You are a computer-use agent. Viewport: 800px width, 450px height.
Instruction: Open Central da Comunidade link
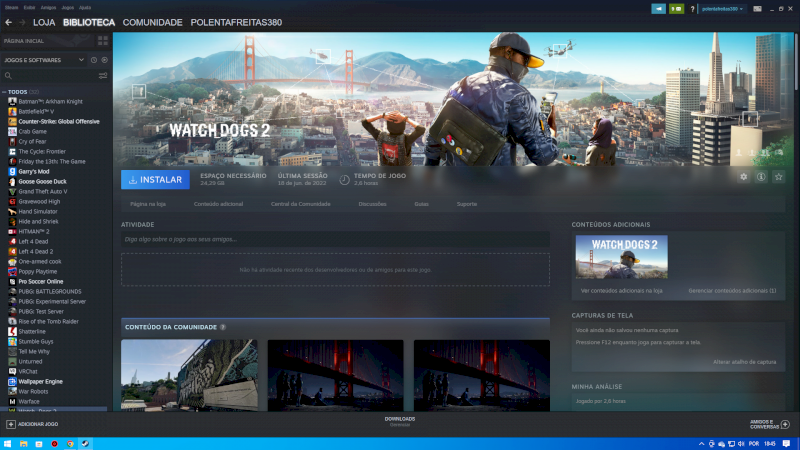(x=301, y=204)
